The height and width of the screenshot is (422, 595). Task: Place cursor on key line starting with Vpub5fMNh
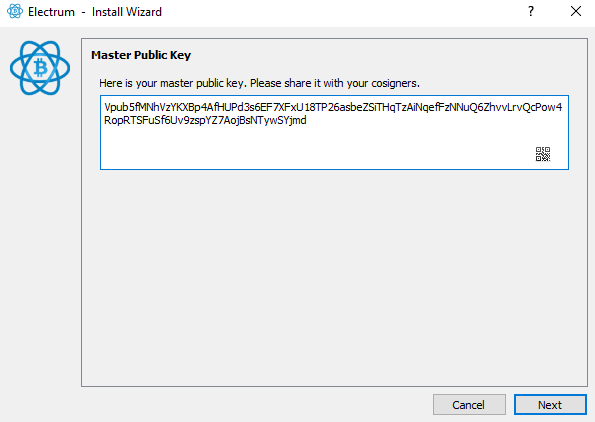(333, 107)
